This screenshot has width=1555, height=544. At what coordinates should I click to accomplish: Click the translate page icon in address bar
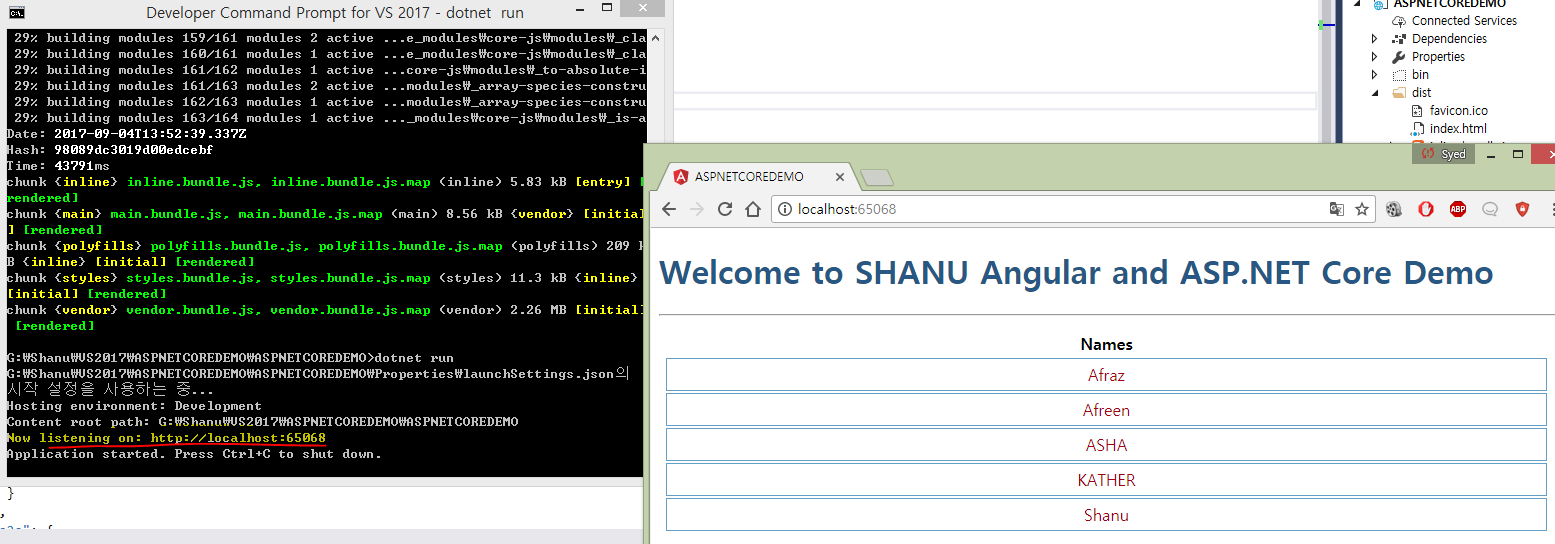coord(1337,209)
